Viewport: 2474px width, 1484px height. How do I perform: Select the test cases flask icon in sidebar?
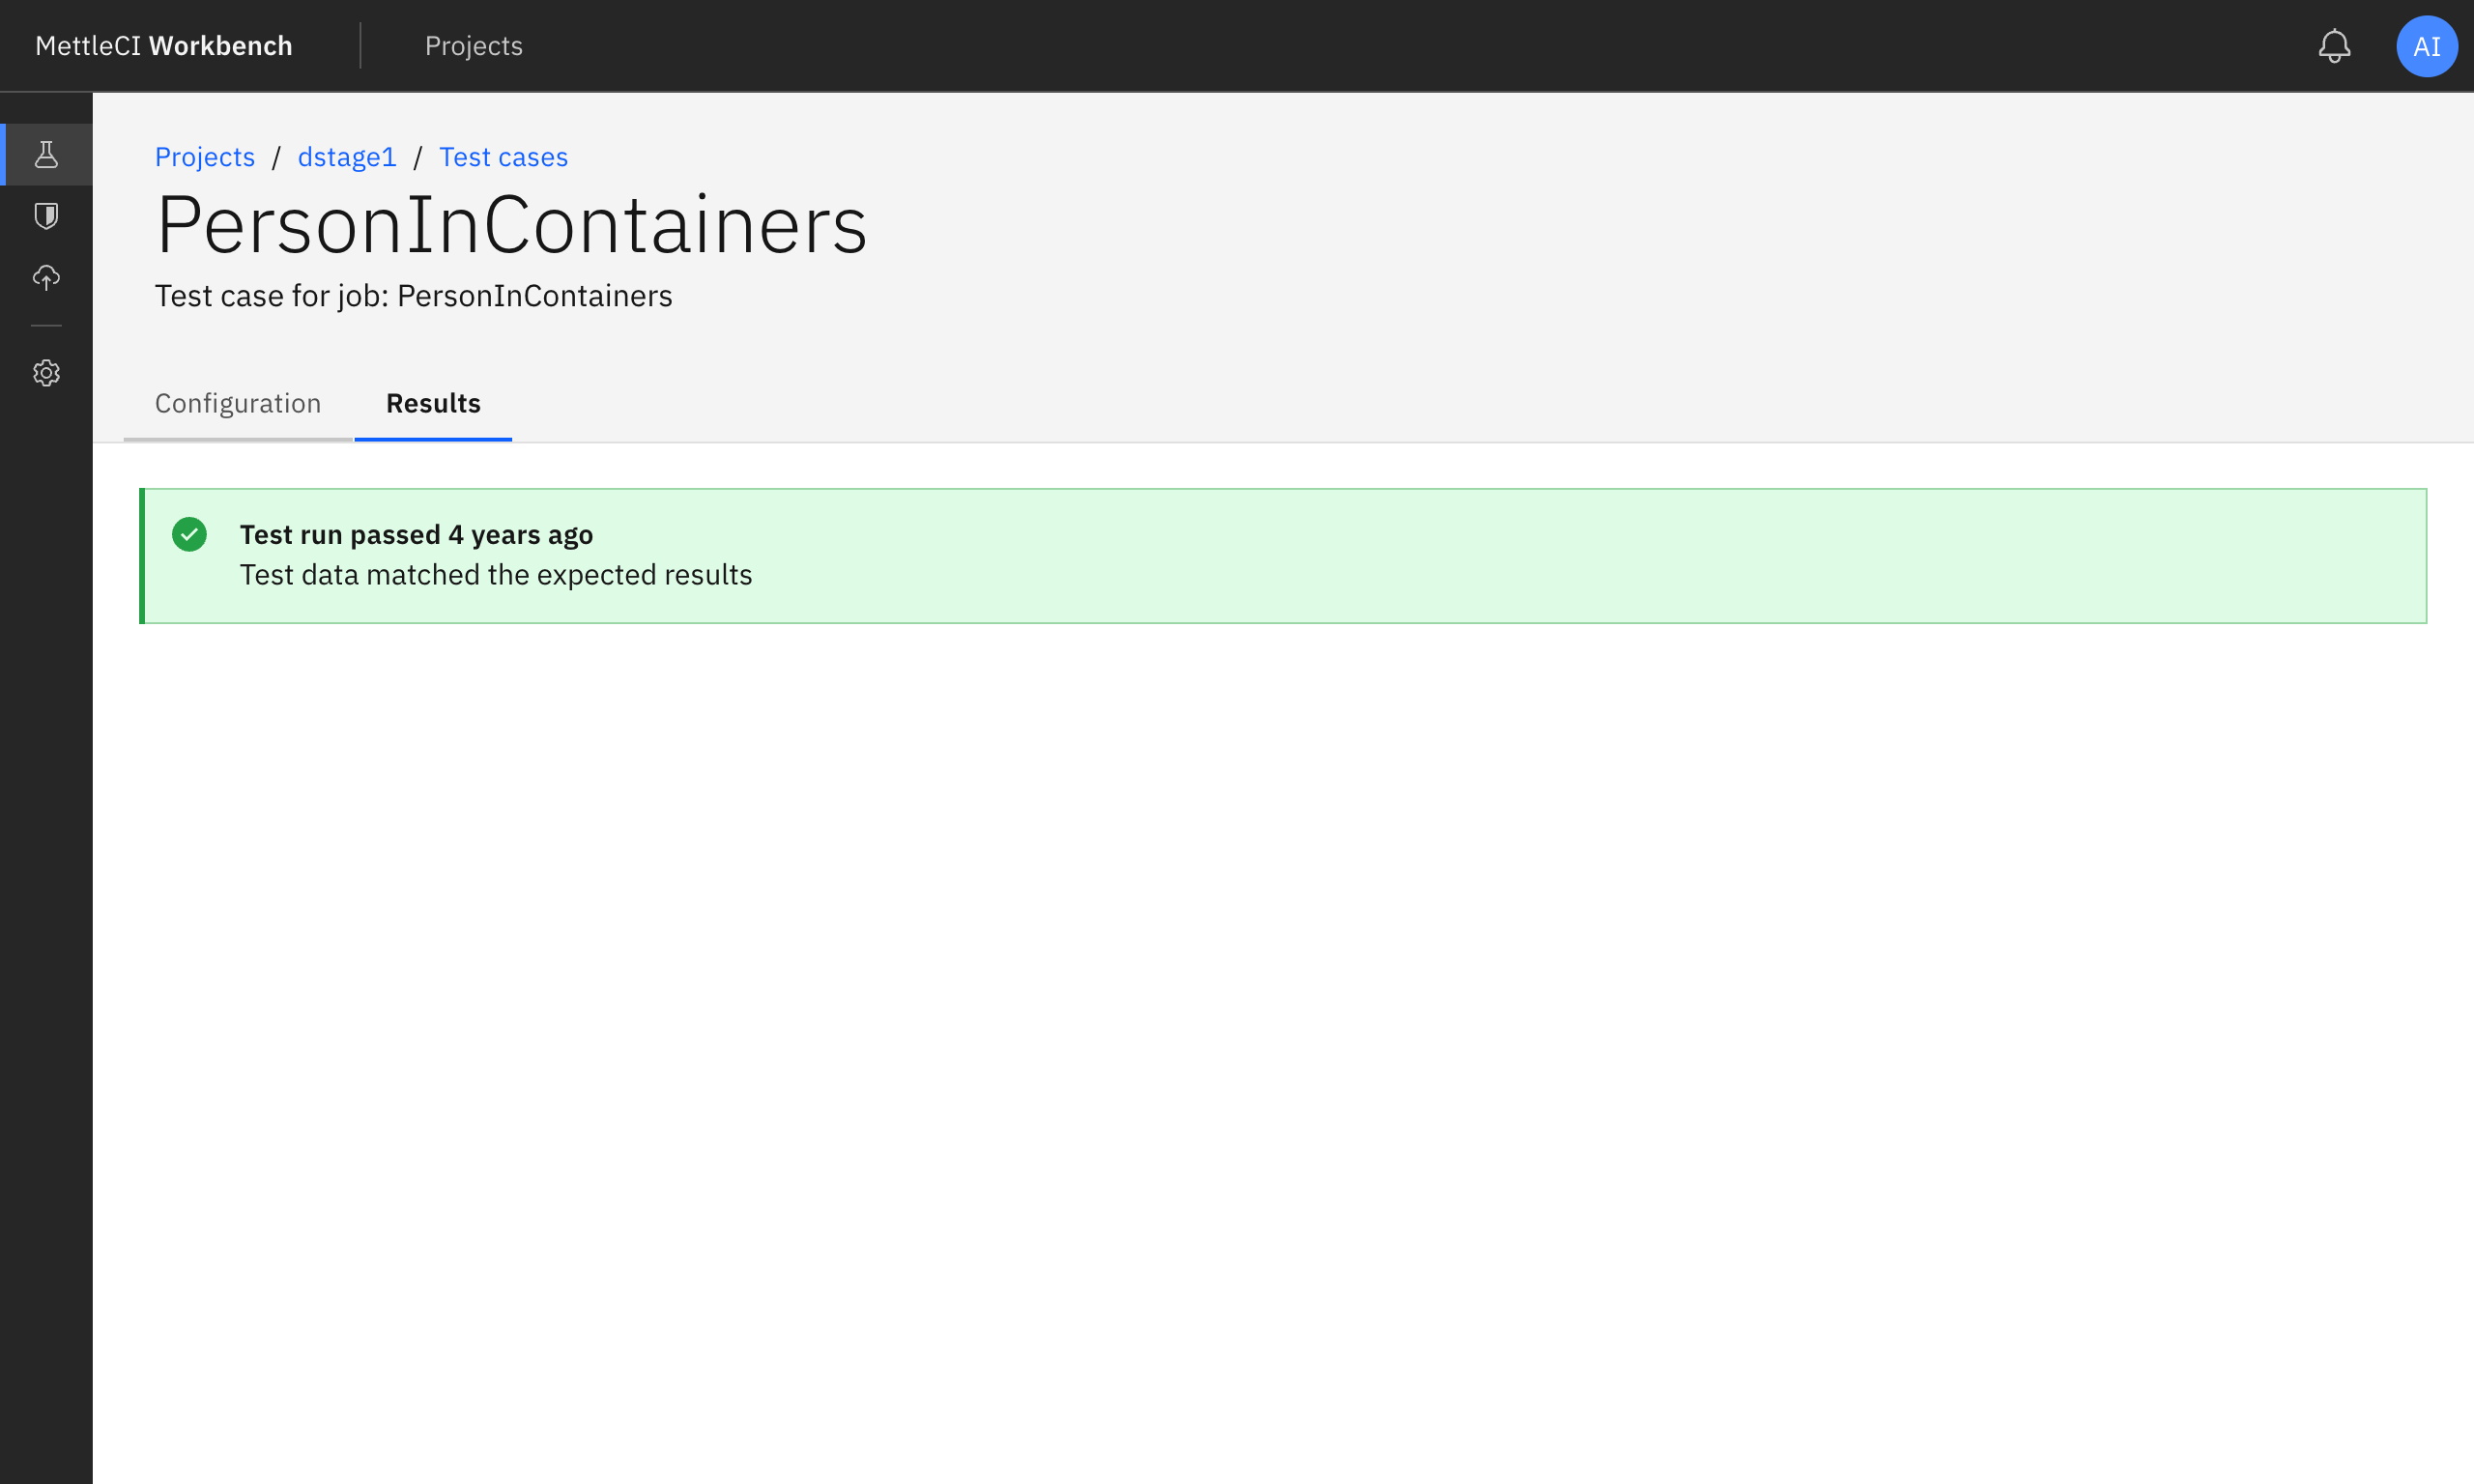46,154
